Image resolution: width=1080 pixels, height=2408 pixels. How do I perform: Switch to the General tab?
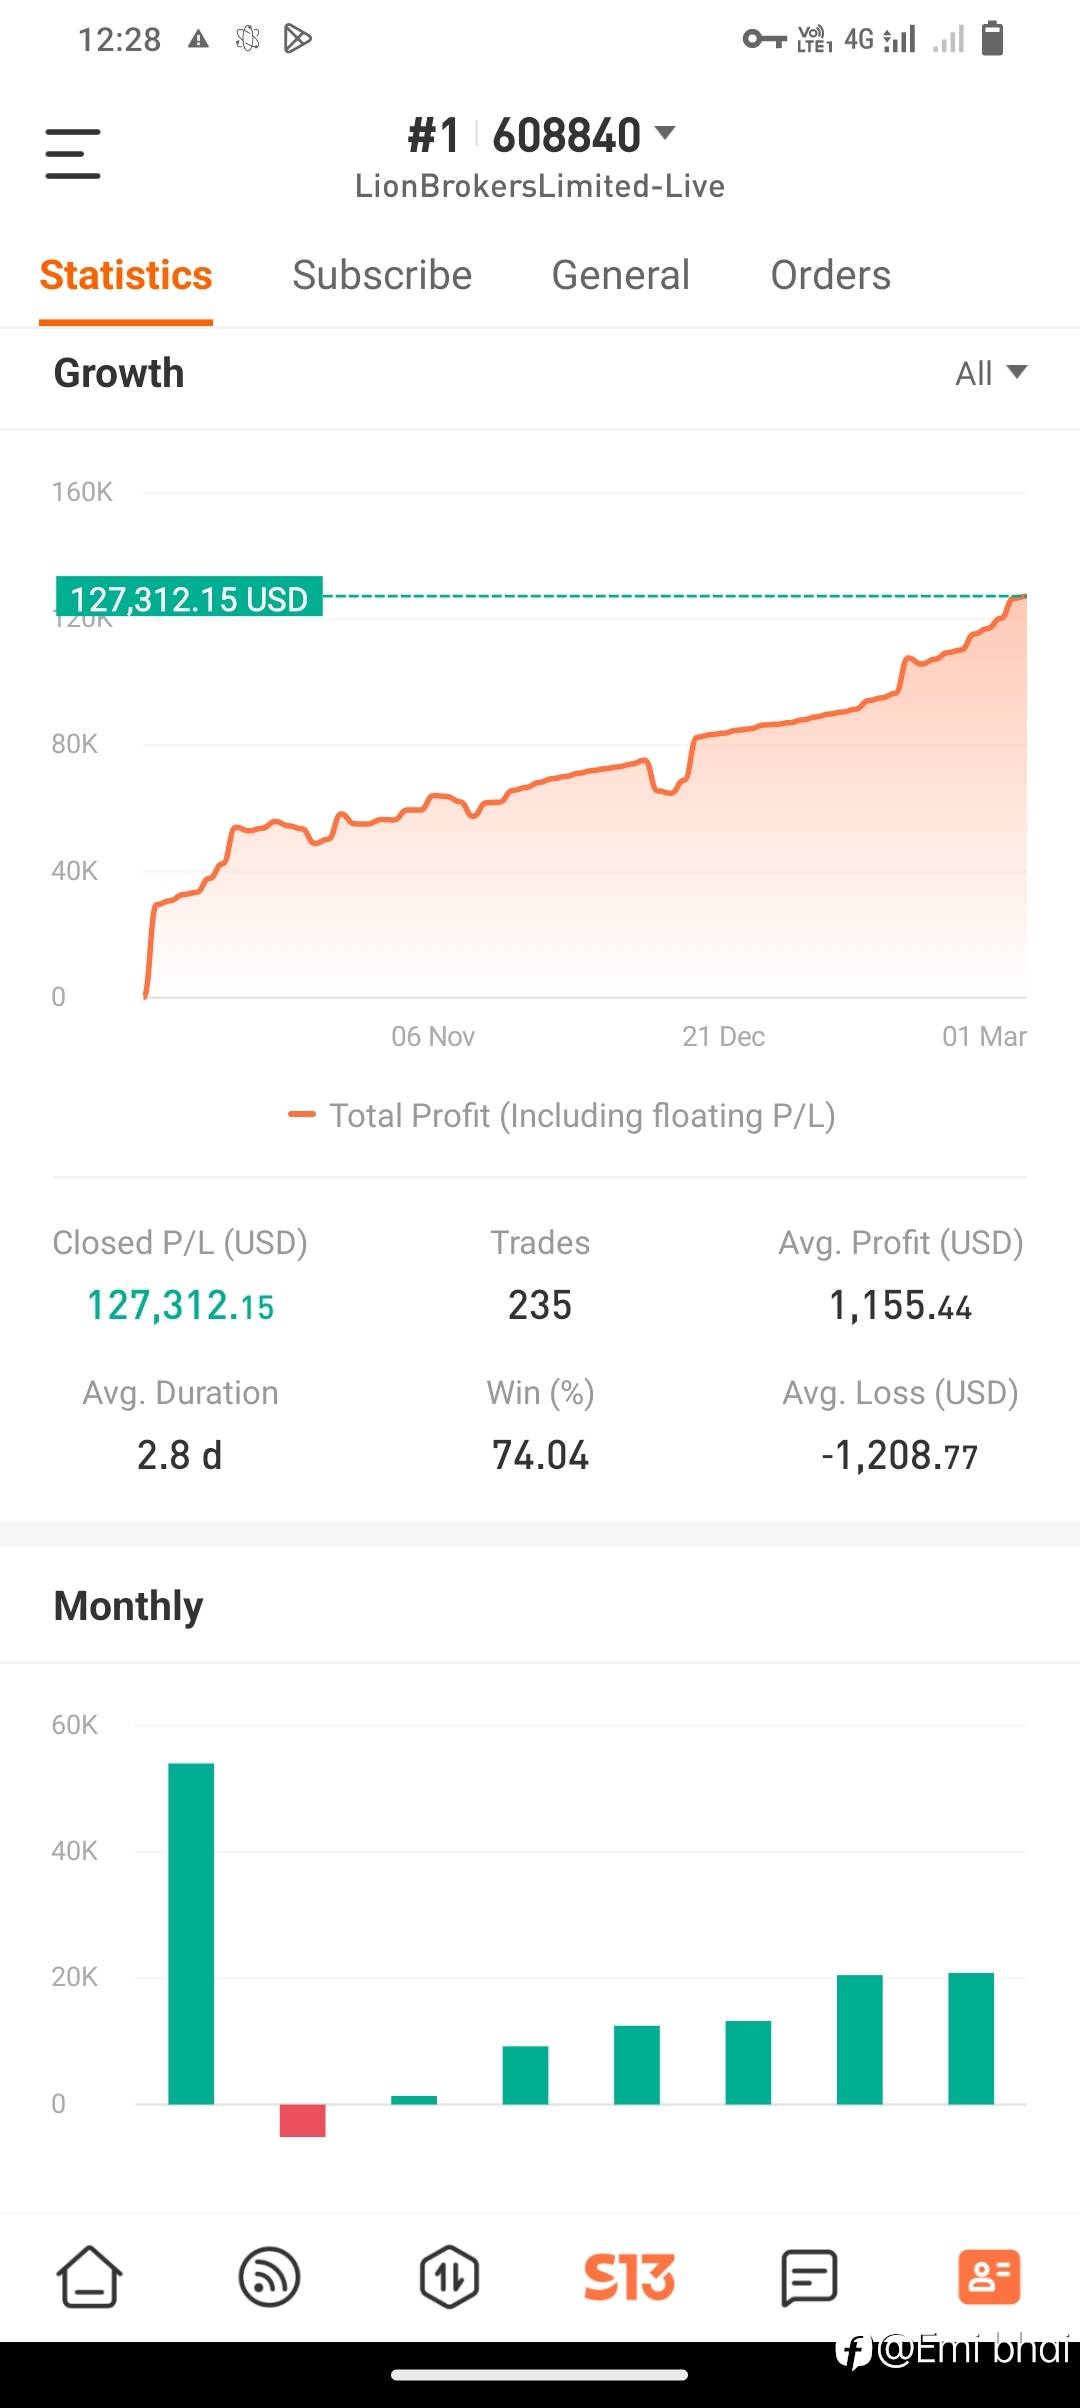tap(621, 275)
